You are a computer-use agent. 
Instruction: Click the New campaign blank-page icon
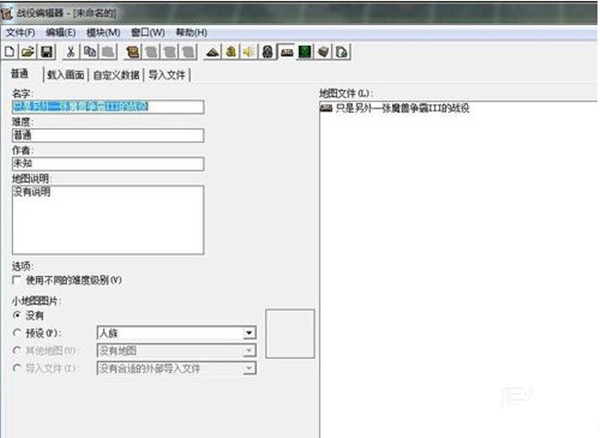click(x=9, y=52)
